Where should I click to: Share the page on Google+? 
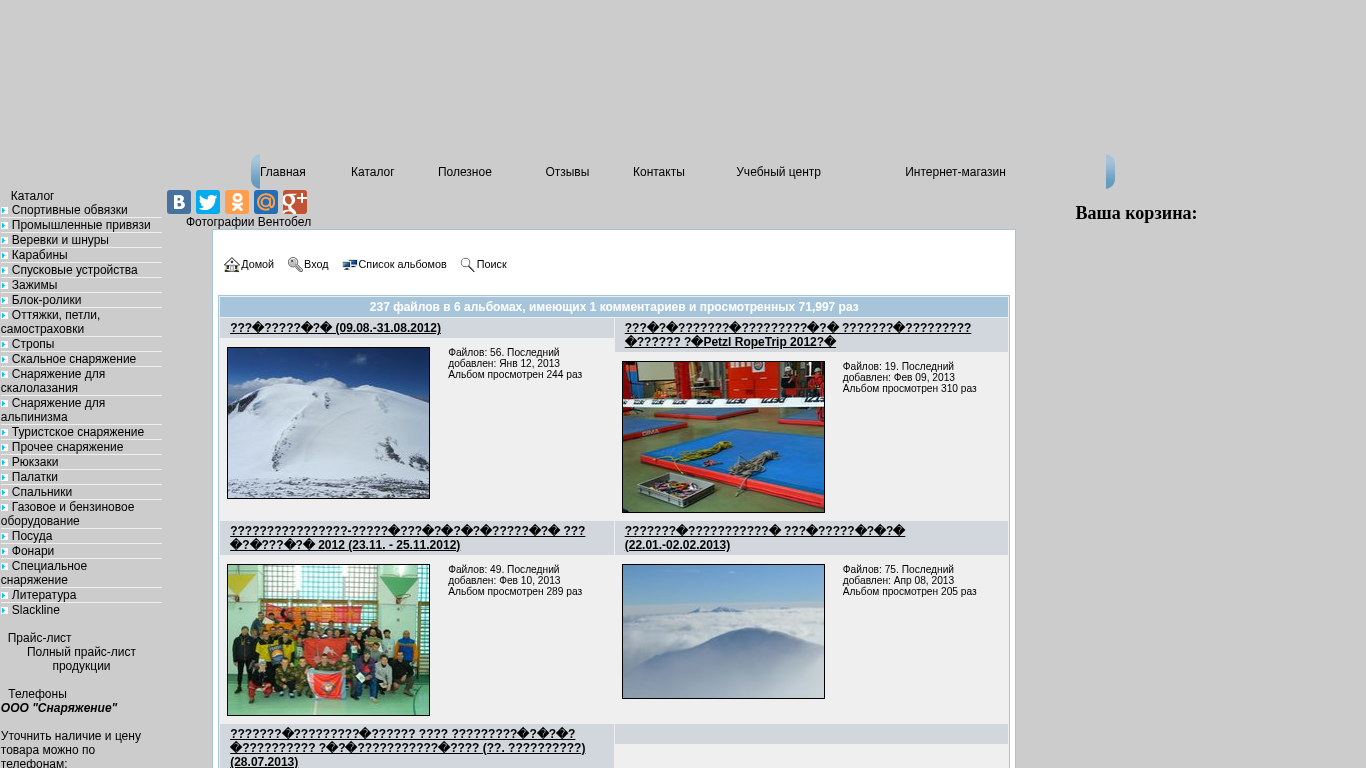point(295,202)
